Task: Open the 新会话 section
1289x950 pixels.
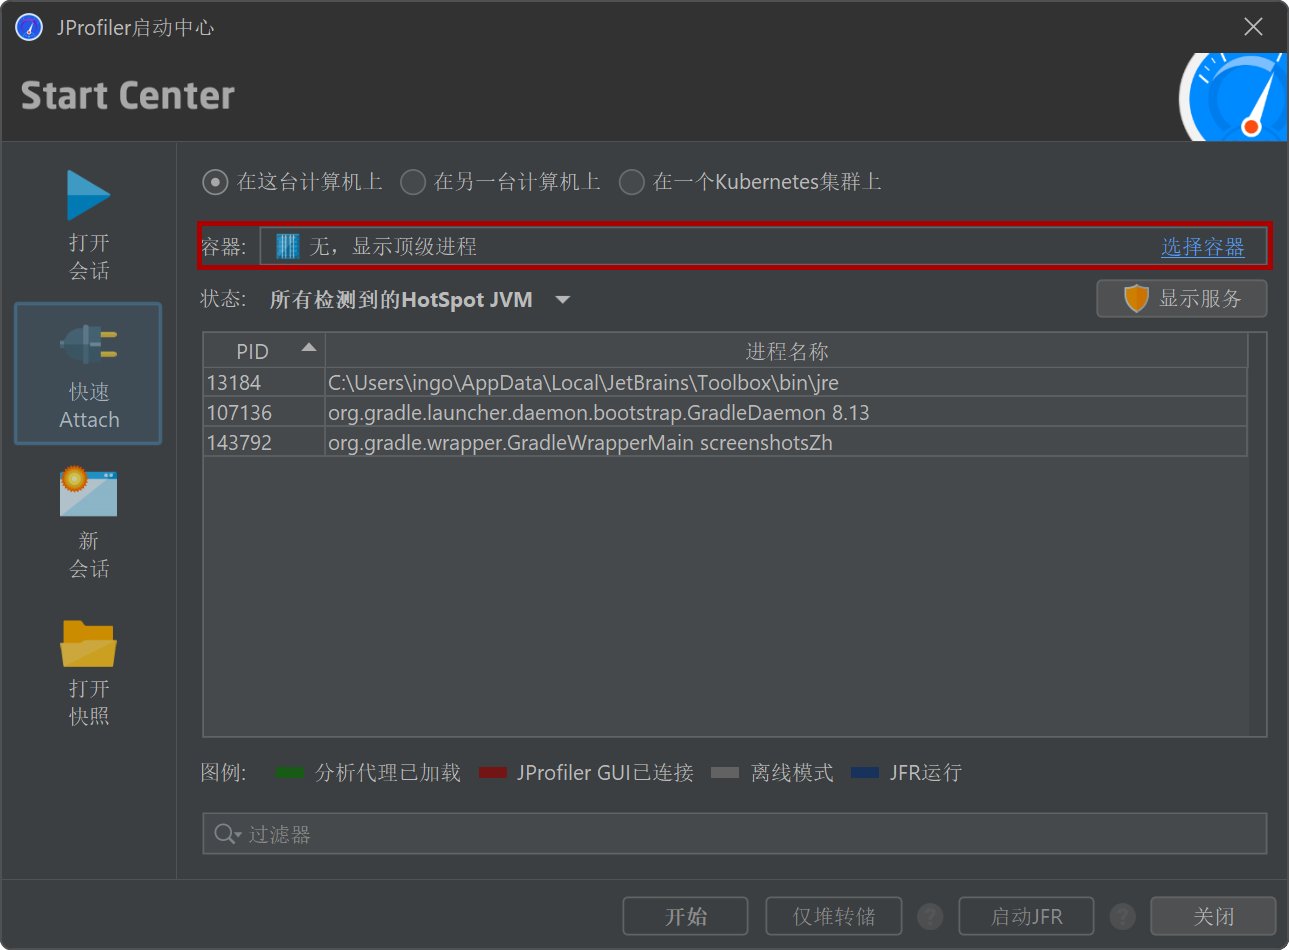Action: 88,523
